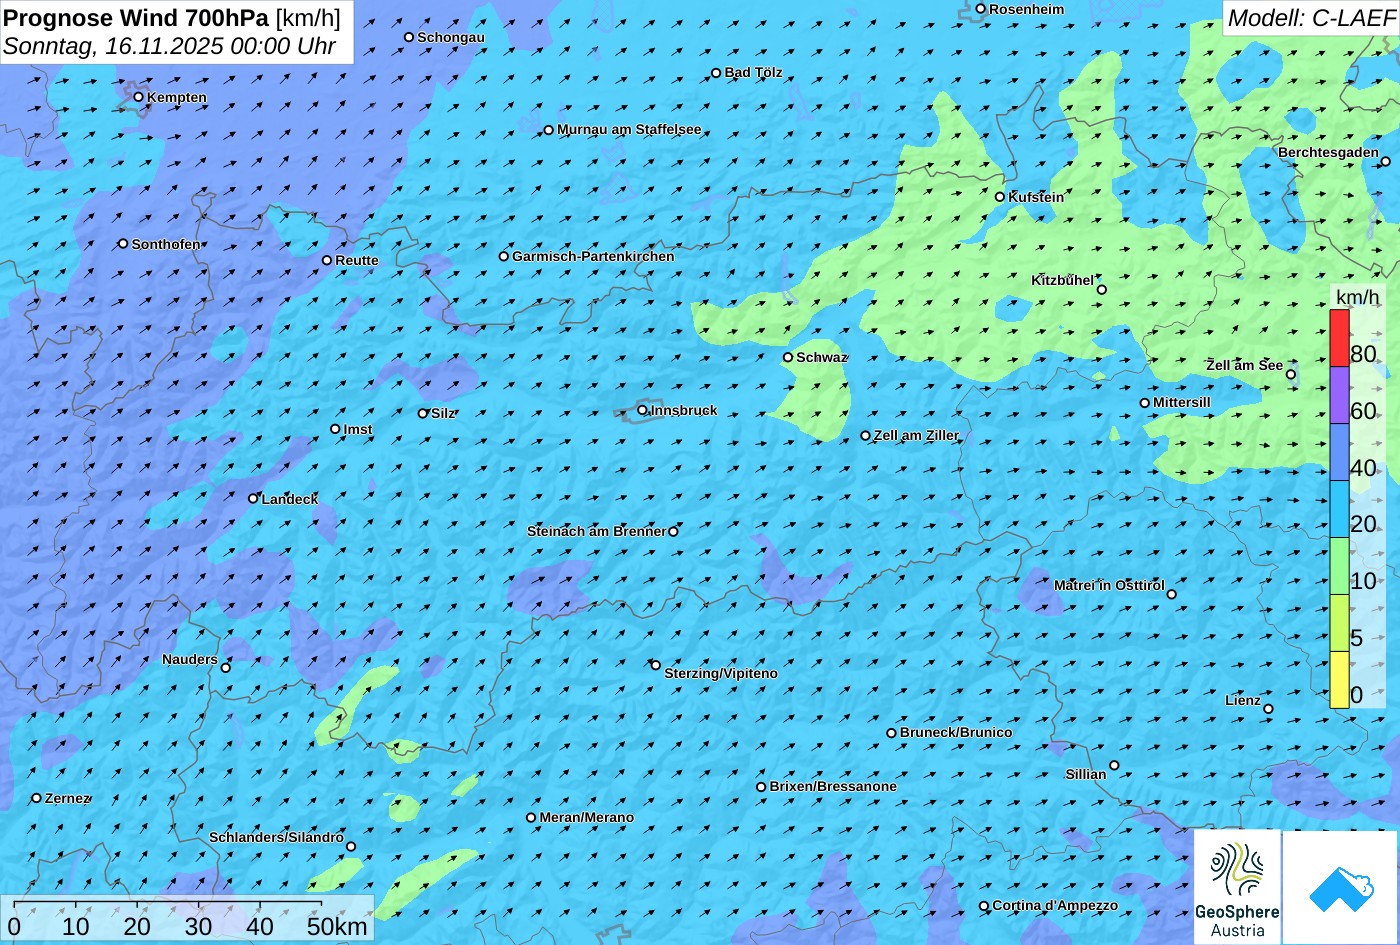Click the GeoSphere Austria logo
1400x945 pixels.
tap(1237, 887)
